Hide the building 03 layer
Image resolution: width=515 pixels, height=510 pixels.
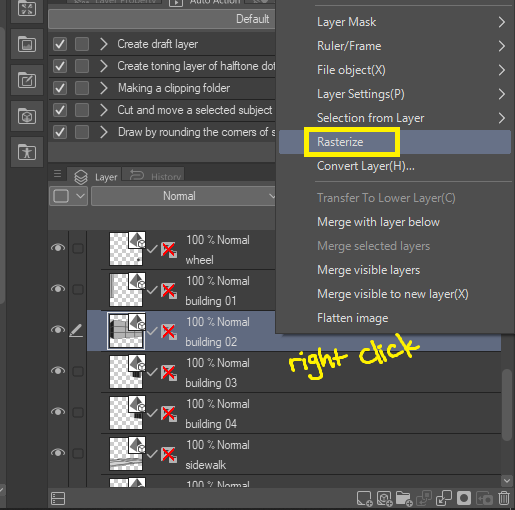pyautogui.click(x=58, y=371)
